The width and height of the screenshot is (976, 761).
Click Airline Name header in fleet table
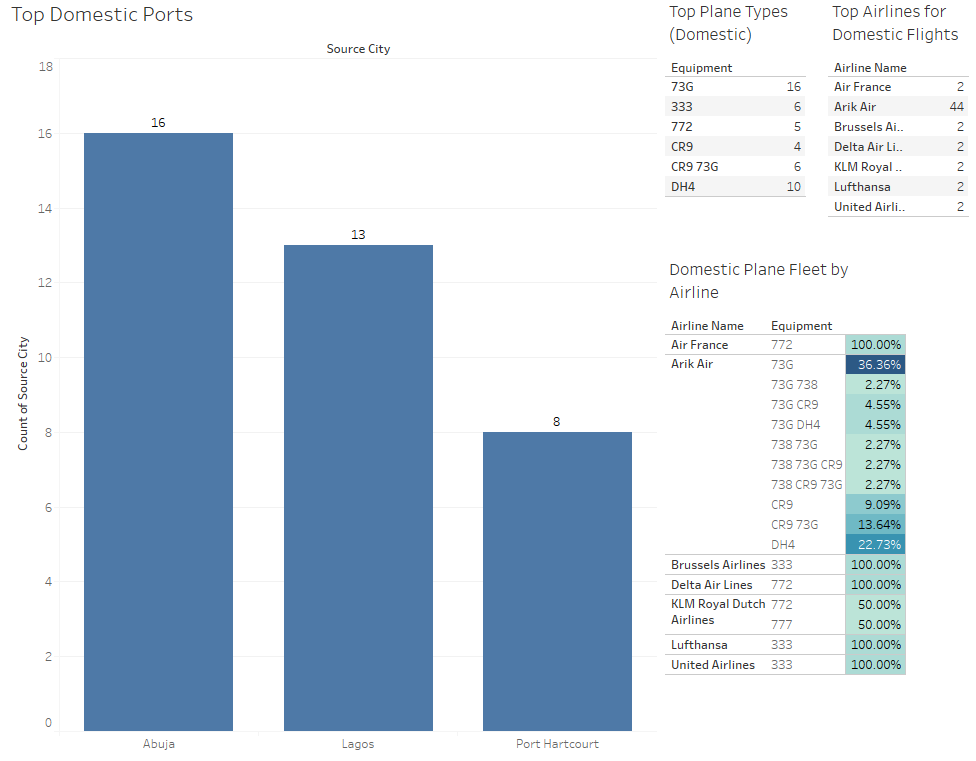707,325
